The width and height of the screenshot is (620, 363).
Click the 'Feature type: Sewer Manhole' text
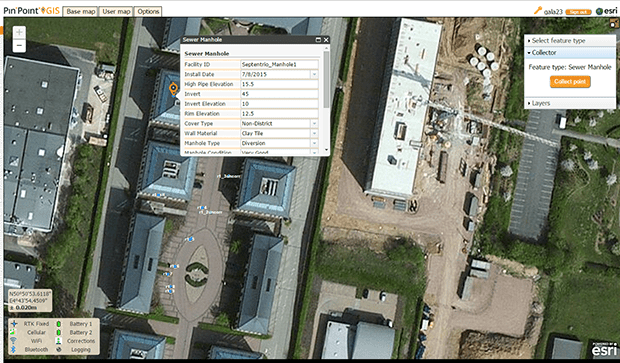point(570,67)
